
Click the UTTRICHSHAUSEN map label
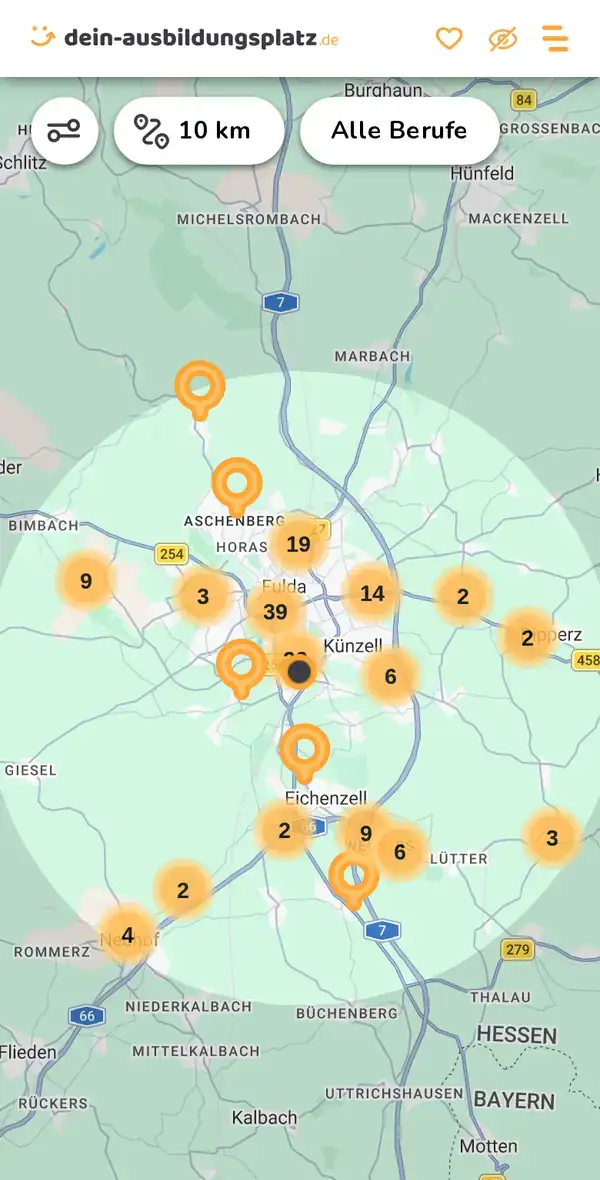tap(394, 1093)
